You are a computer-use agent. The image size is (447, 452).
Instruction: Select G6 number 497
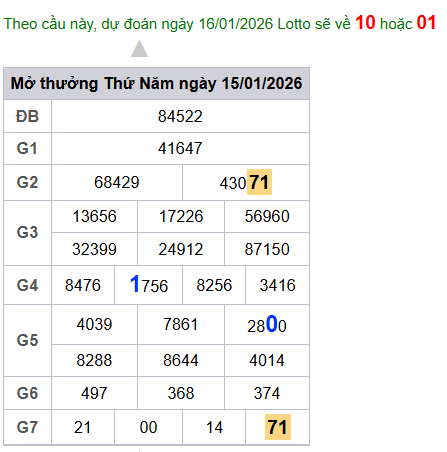[94, 393]
